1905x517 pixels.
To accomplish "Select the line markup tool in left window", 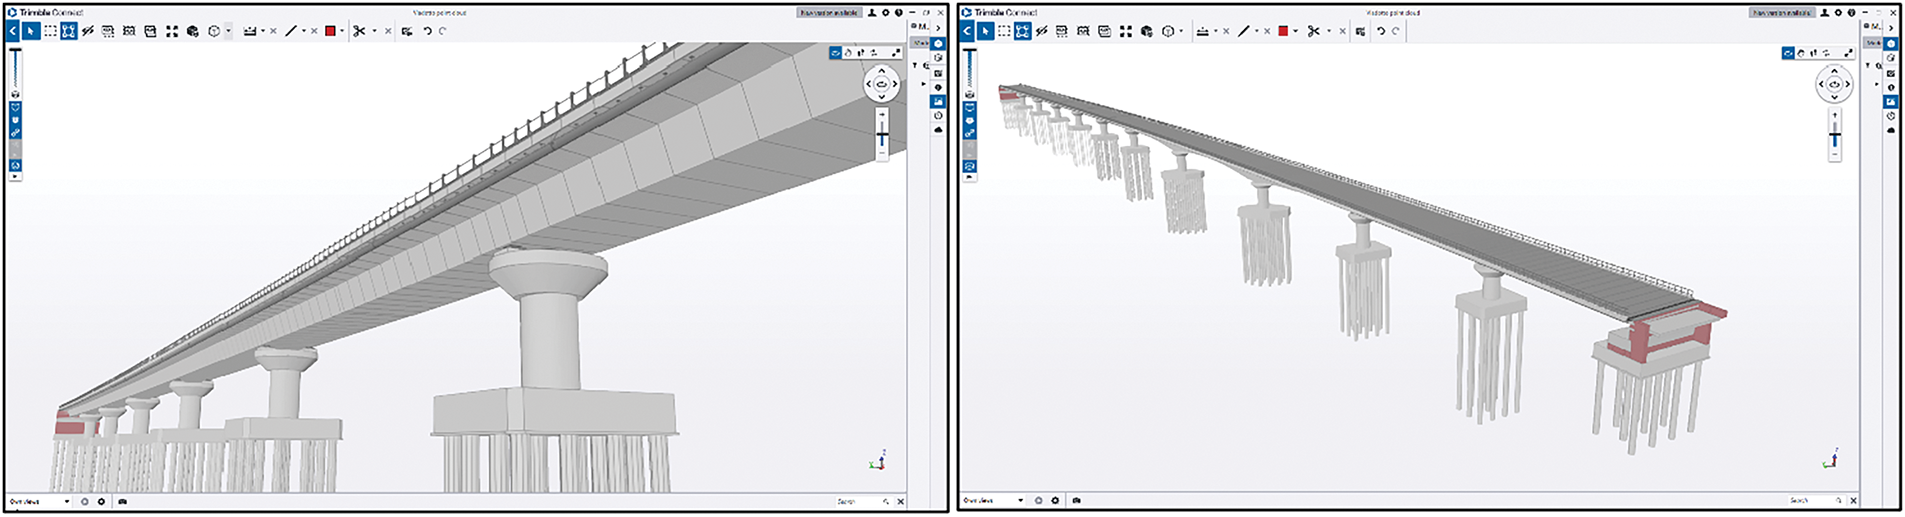I will (291, 31).
